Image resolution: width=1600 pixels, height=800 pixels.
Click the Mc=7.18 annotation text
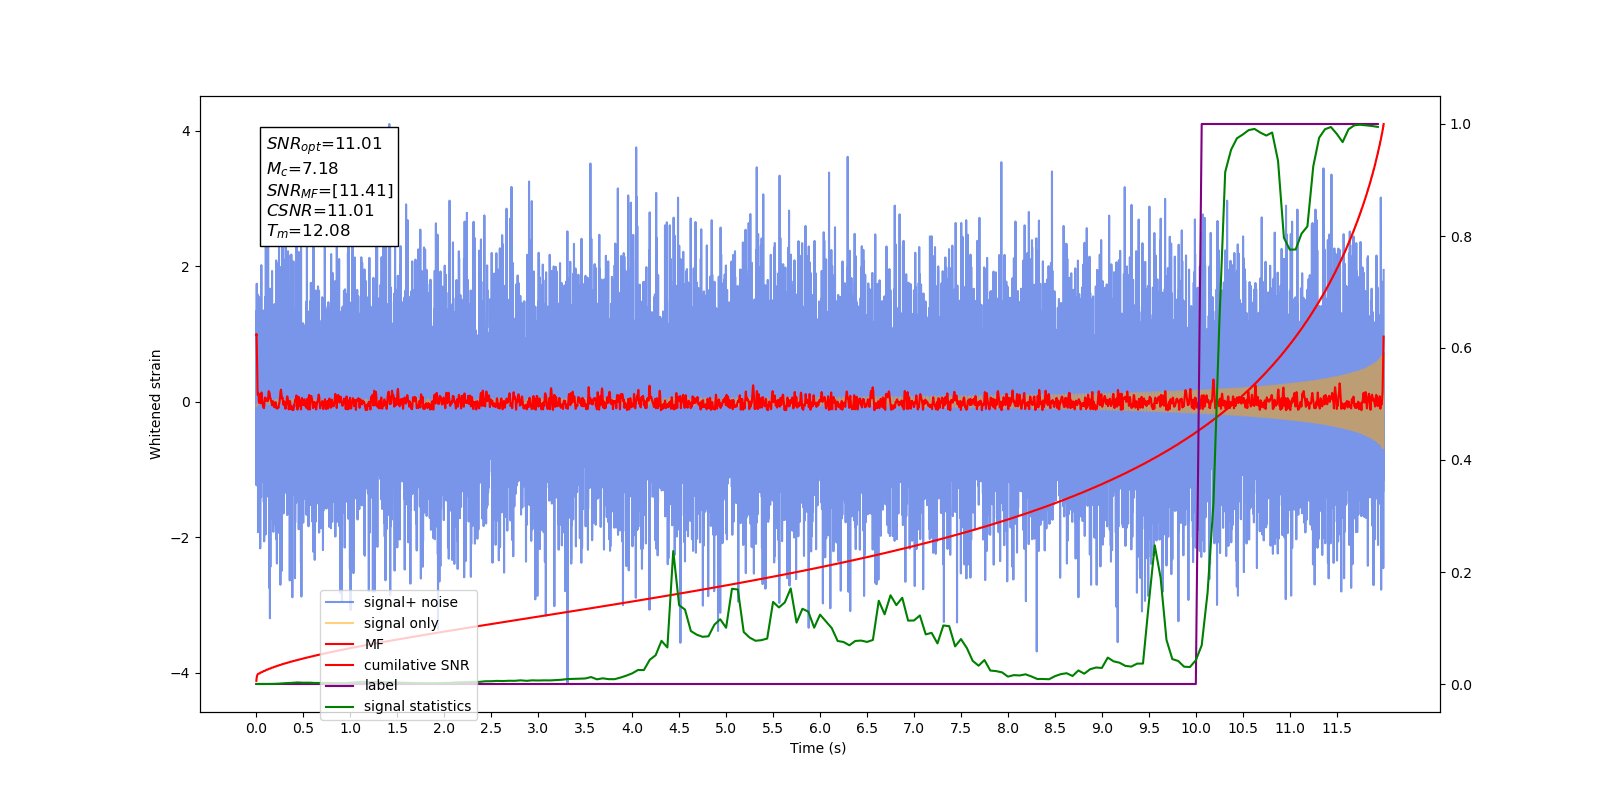tap(302, 169)
